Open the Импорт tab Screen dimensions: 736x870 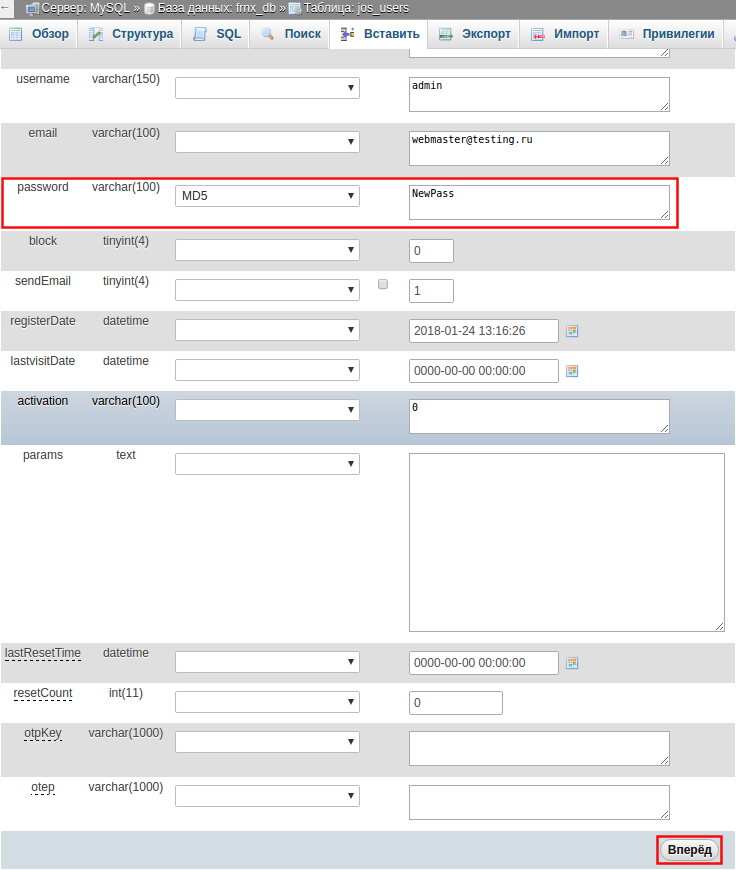(564, 34)
